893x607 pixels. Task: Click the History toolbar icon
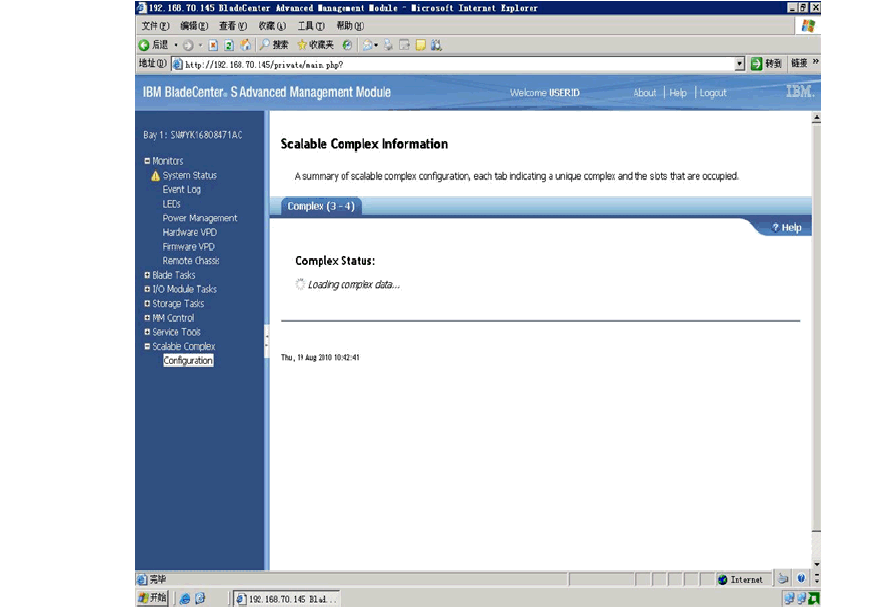[x=347, y=45]
